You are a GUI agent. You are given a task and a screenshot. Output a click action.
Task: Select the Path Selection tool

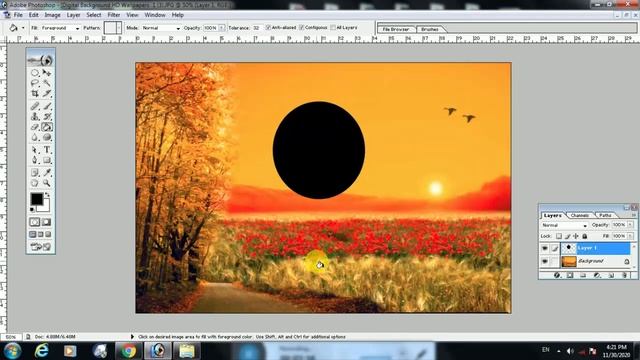[x=35, y=150]
